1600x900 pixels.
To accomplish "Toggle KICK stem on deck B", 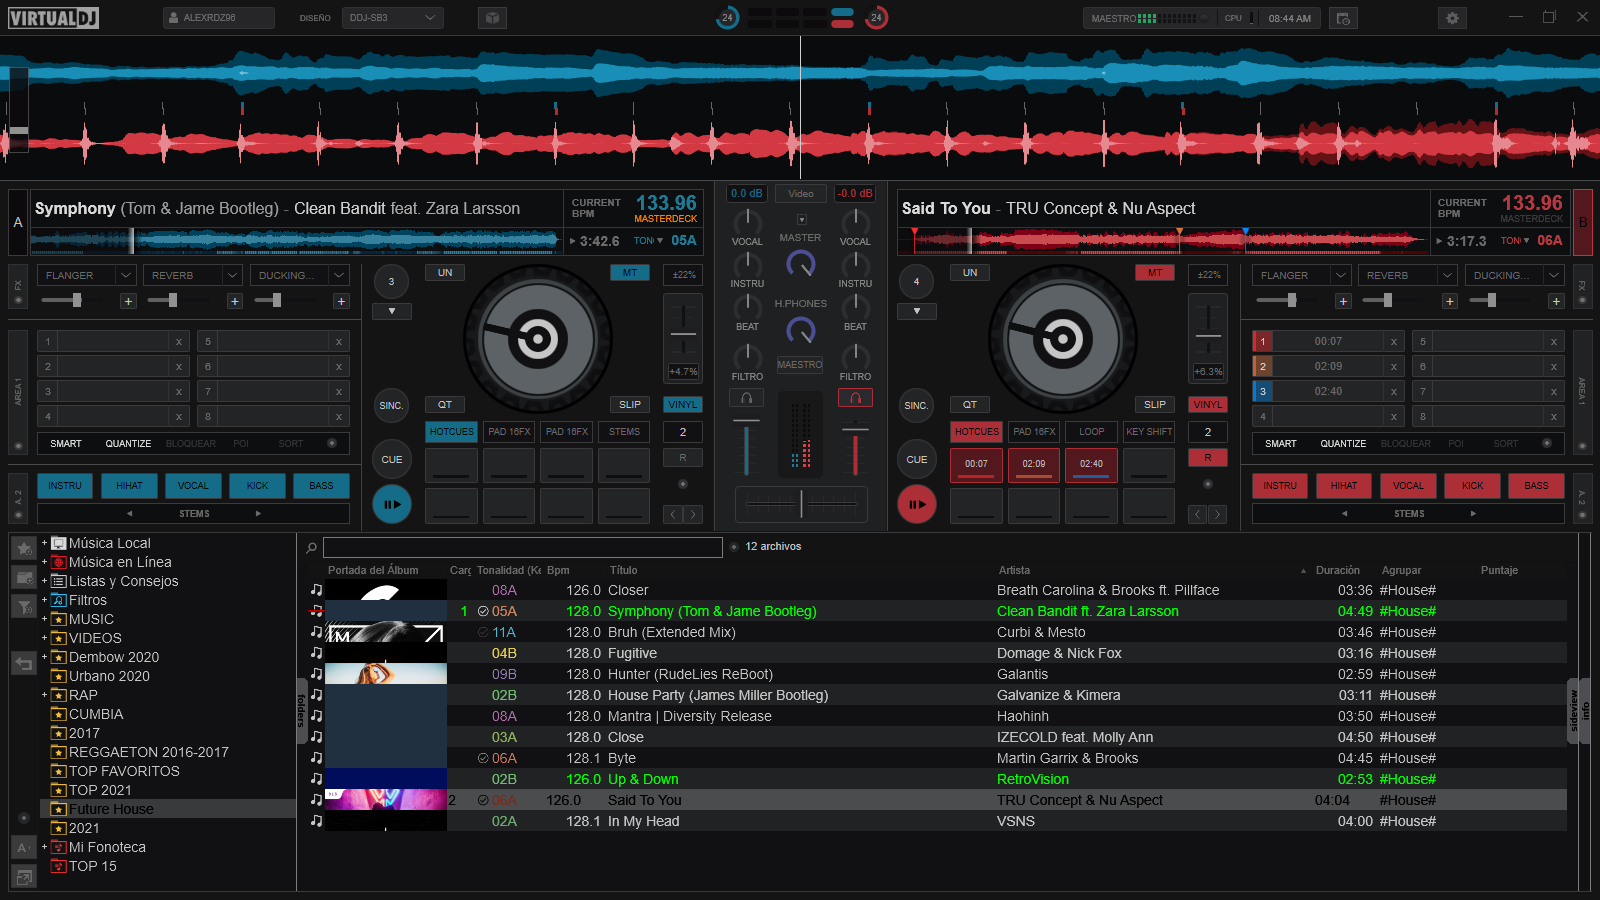I will tap(1472, 486).
